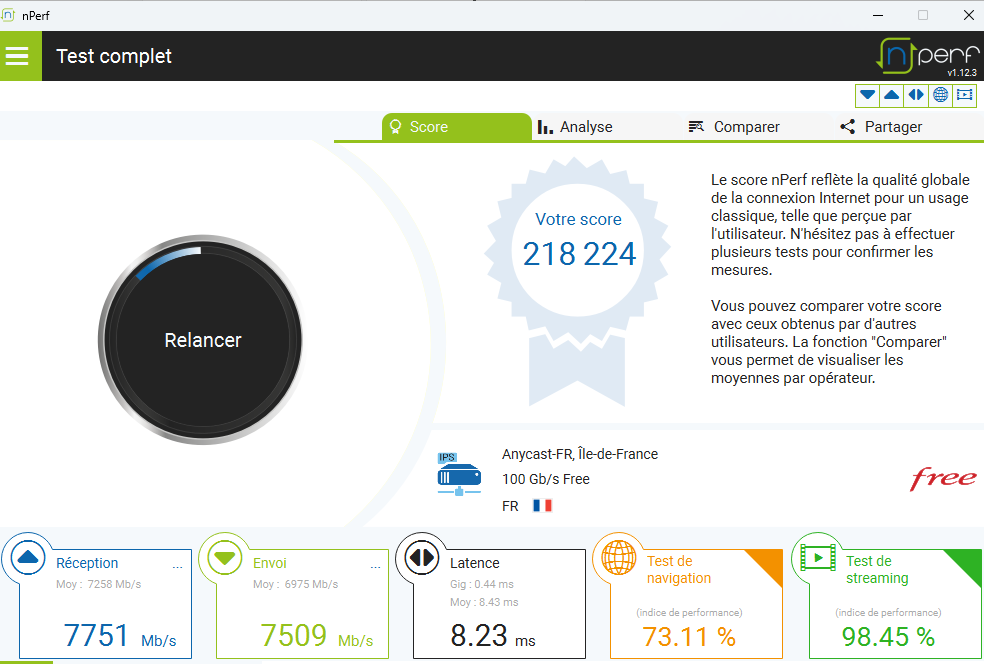Click the Votre score badge
Viewport: 984px width, 664px height.
578,281
